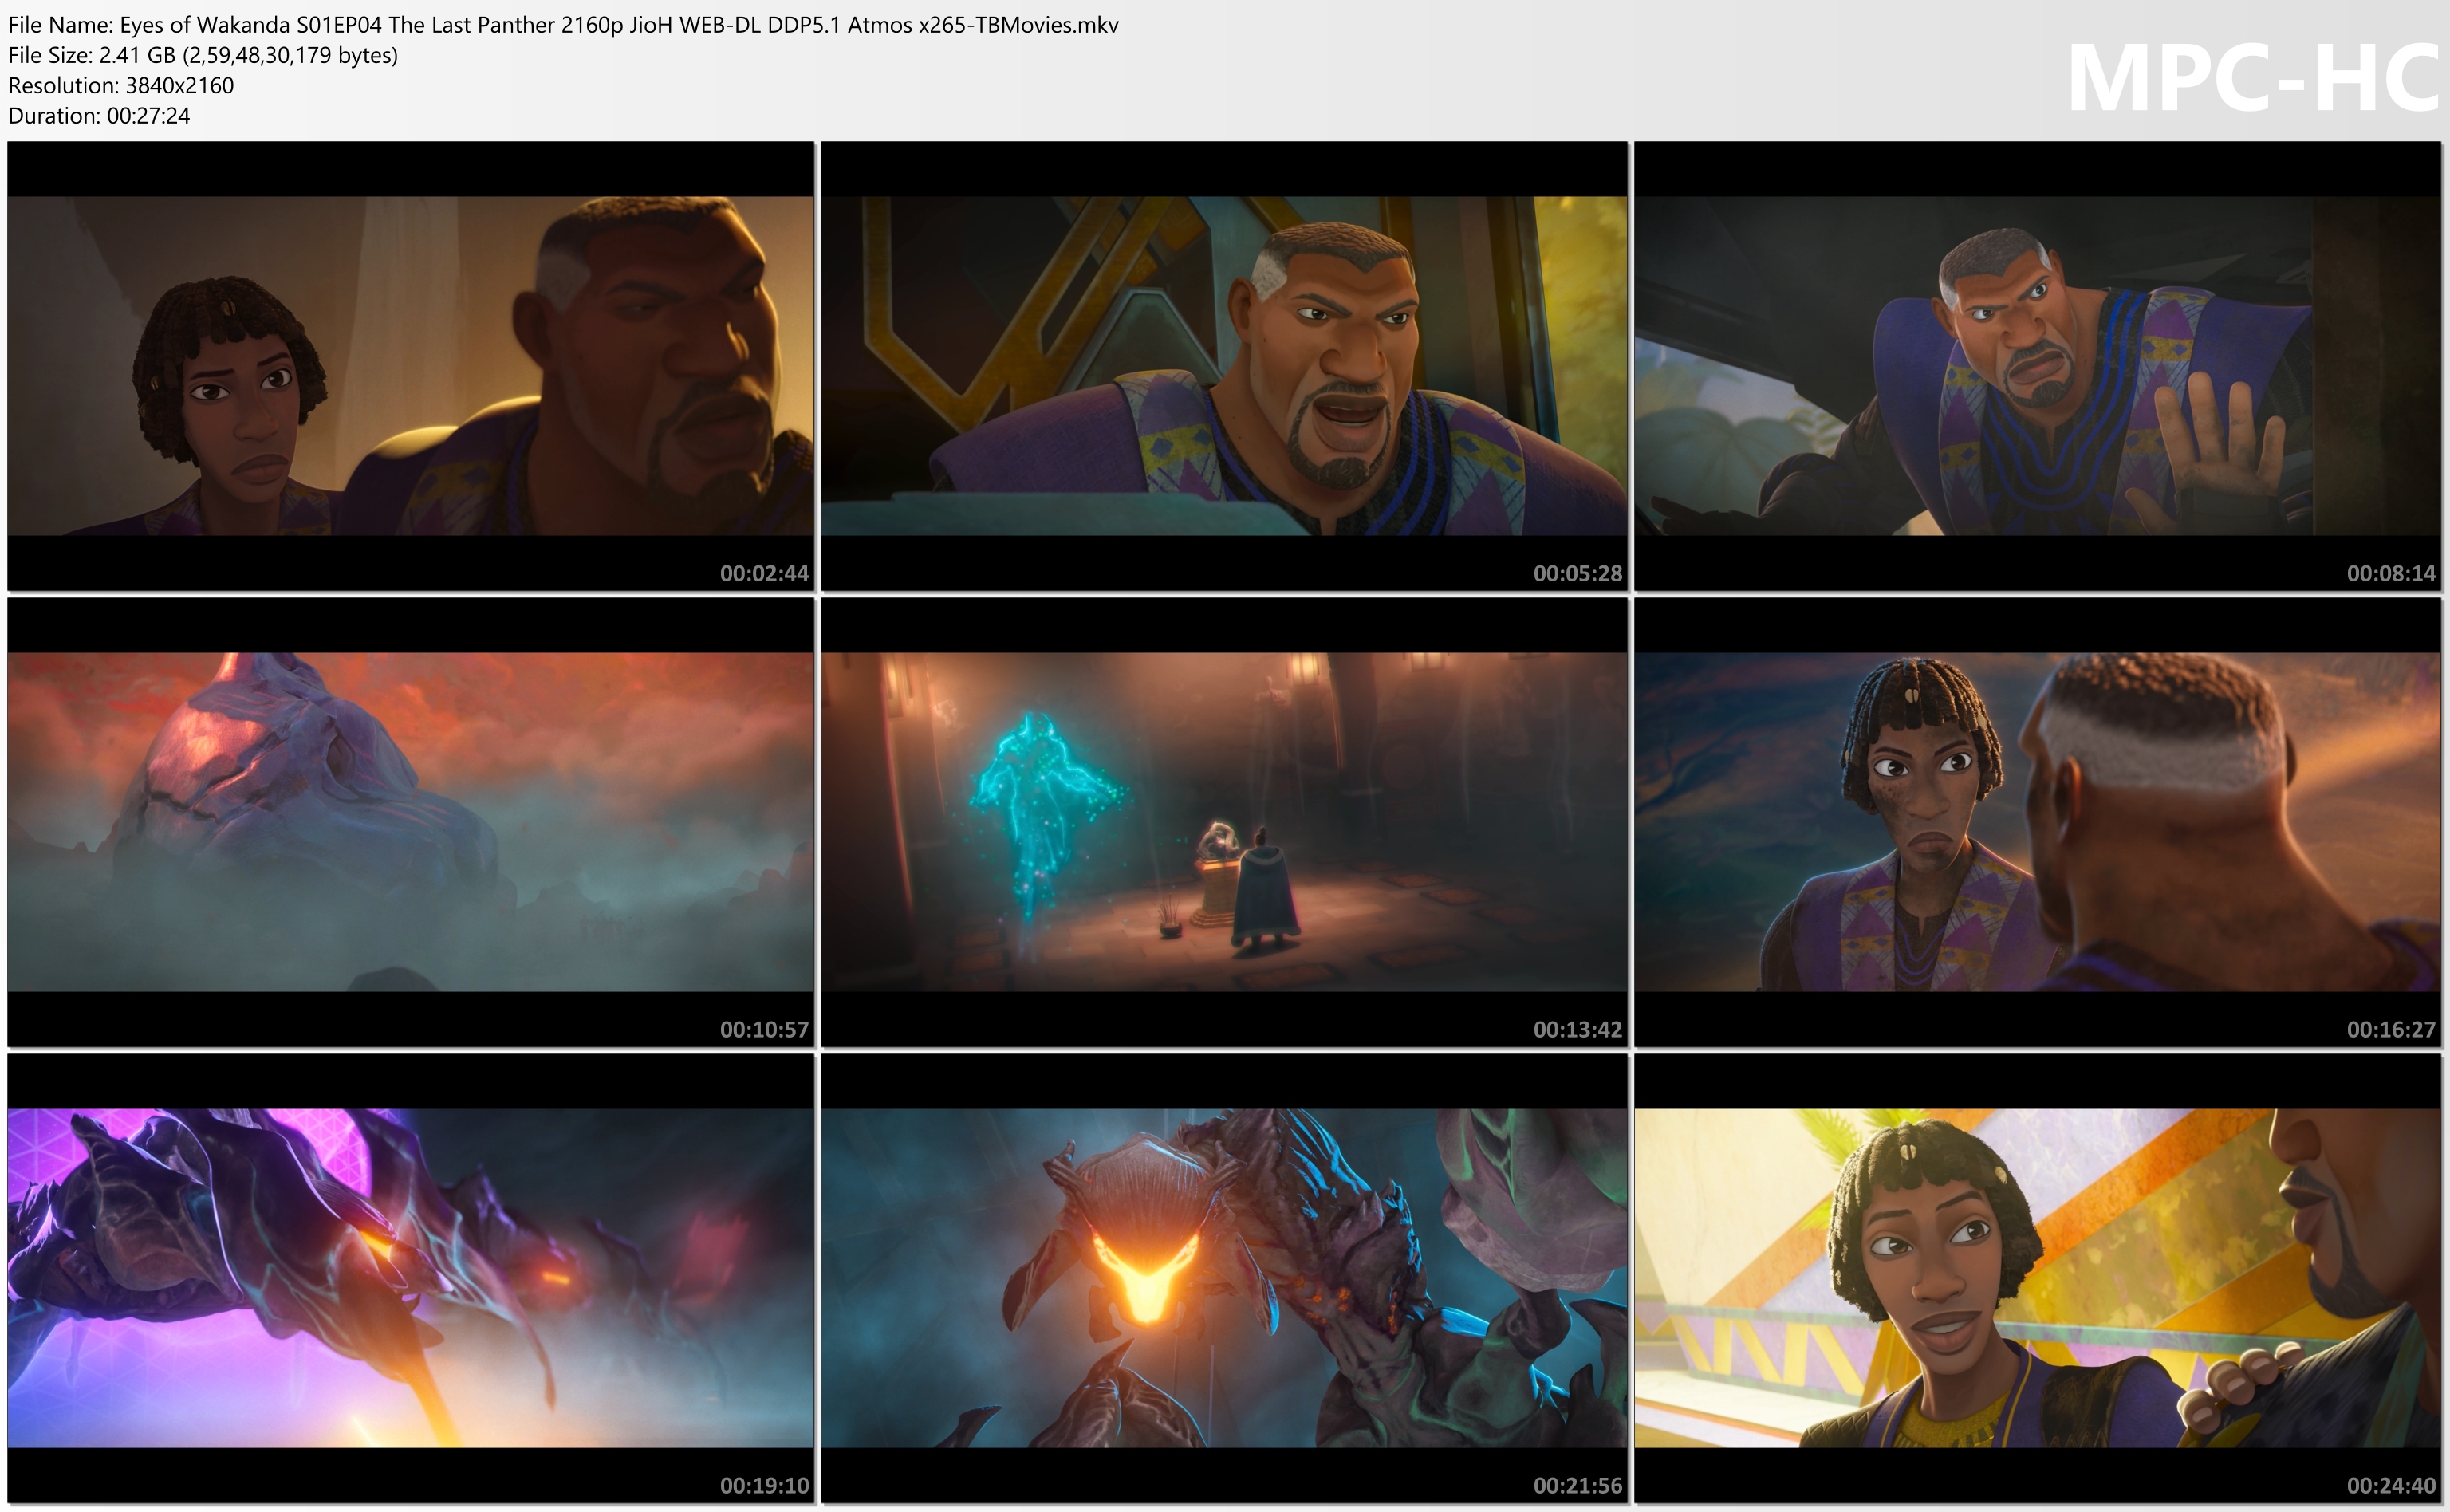
Task: Open the thumbnail at timestamp 00:24:40
Action: click(x=2038, y=1278)
